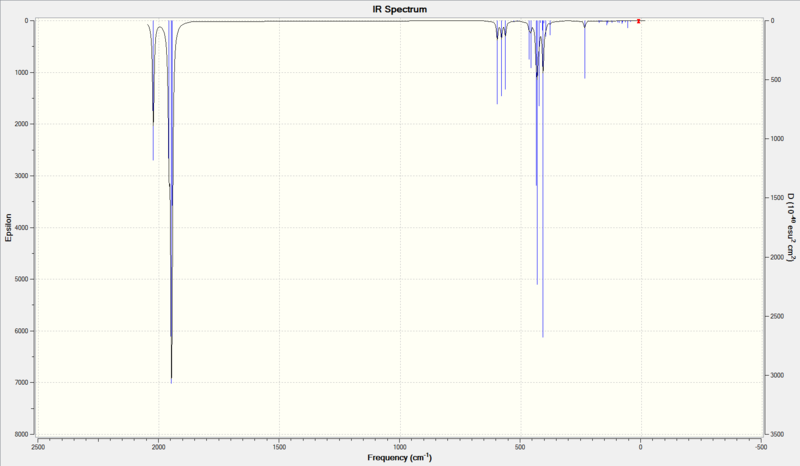The width and height of the screenshot is (800, 466).
Task: Click the peak line near 590 cm-1
Action: pyautogui.click(x=497, y=62)
